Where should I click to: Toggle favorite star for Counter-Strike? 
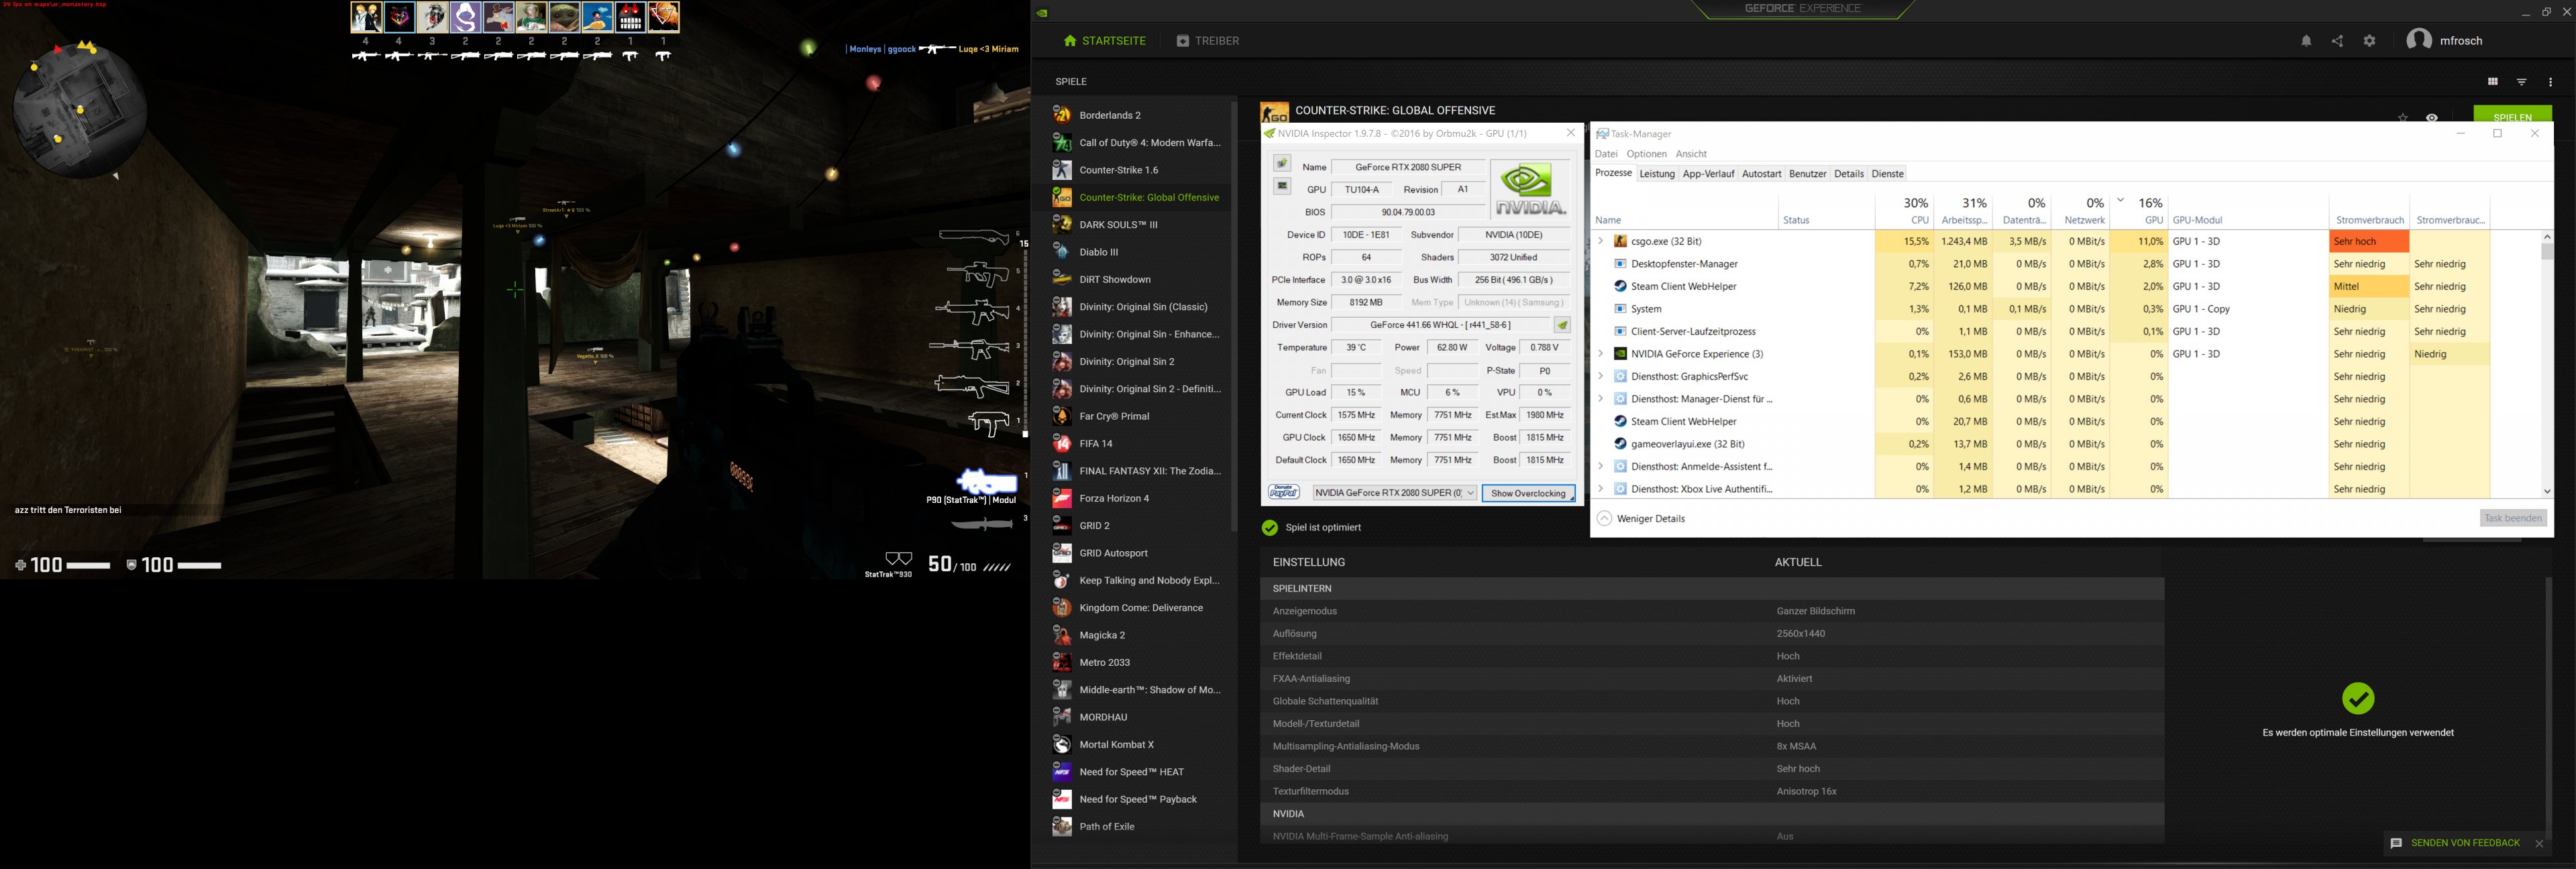(2402, 117)
